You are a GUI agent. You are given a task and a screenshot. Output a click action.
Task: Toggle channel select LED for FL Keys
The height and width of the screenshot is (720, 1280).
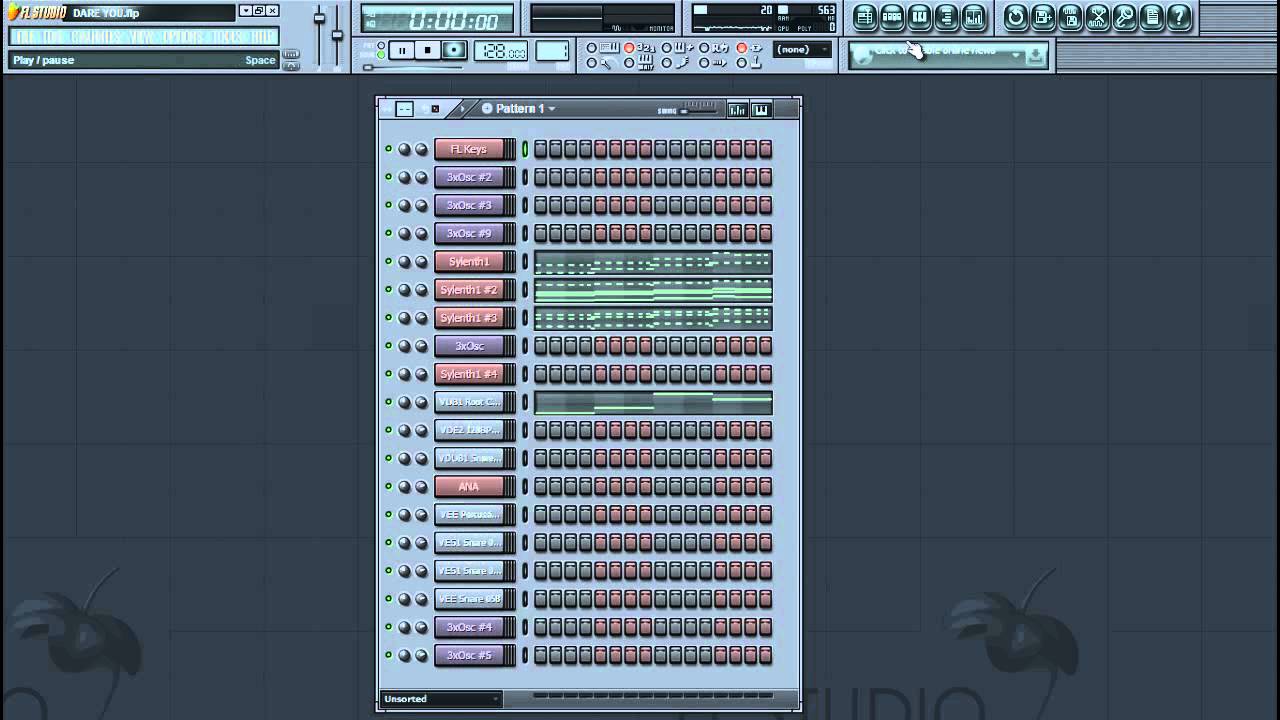[525, 149]
